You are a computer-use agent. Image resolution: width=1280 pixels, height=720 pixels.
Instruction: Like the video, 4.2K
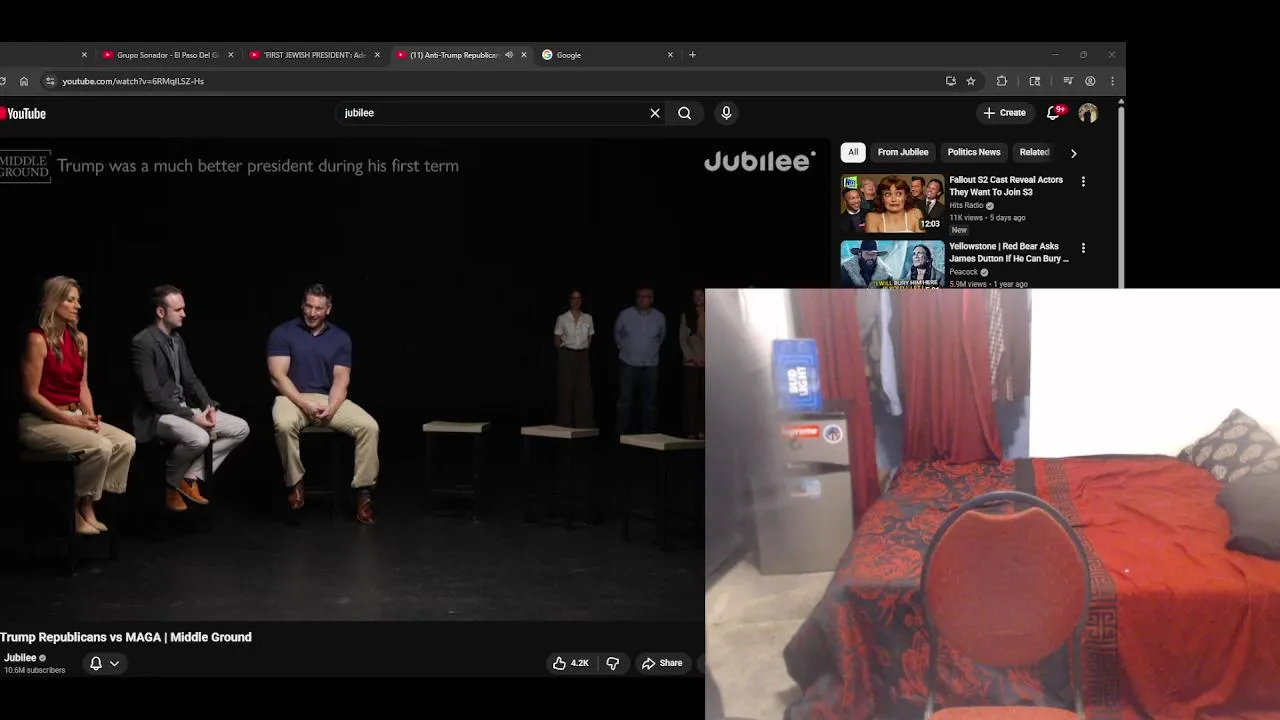click(x=571, y=663)
